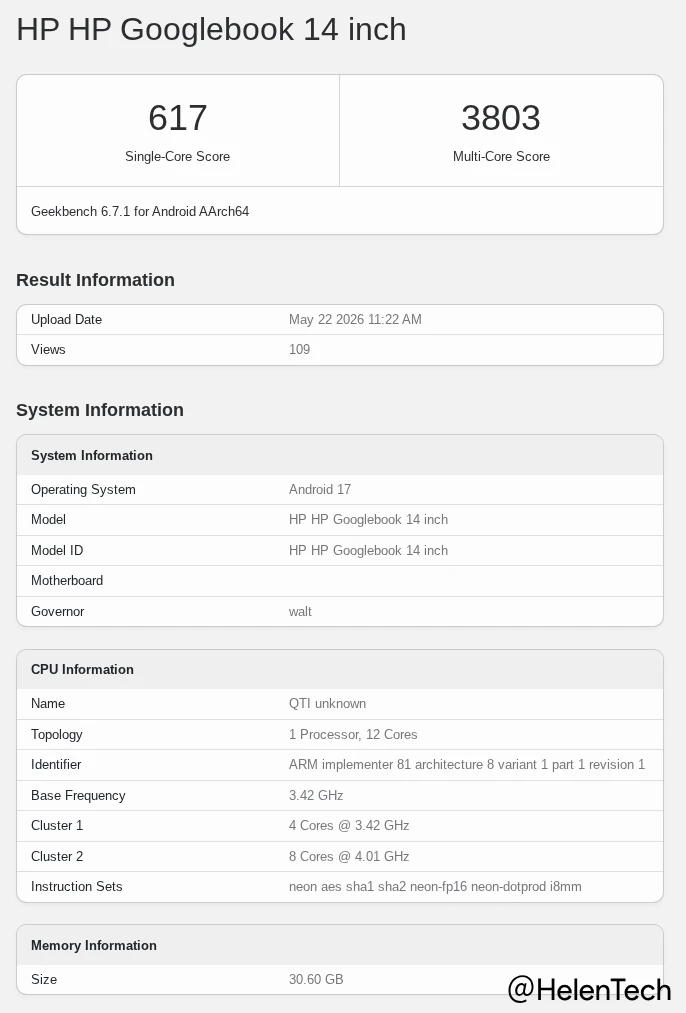Select 4 Cores @ 3.42 GHz value

349,826
